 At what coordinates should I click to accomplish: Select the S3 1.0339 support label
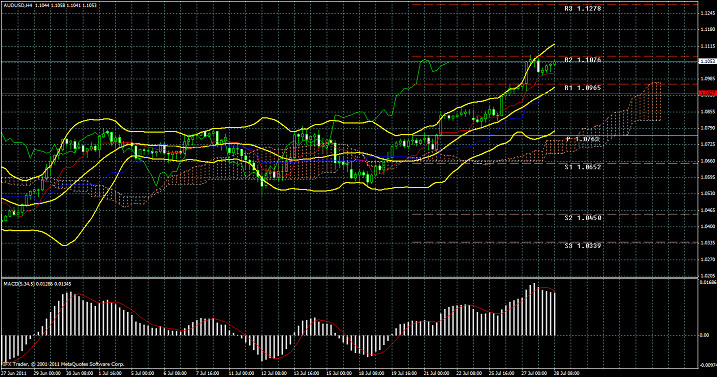click(x=582, y=246)
